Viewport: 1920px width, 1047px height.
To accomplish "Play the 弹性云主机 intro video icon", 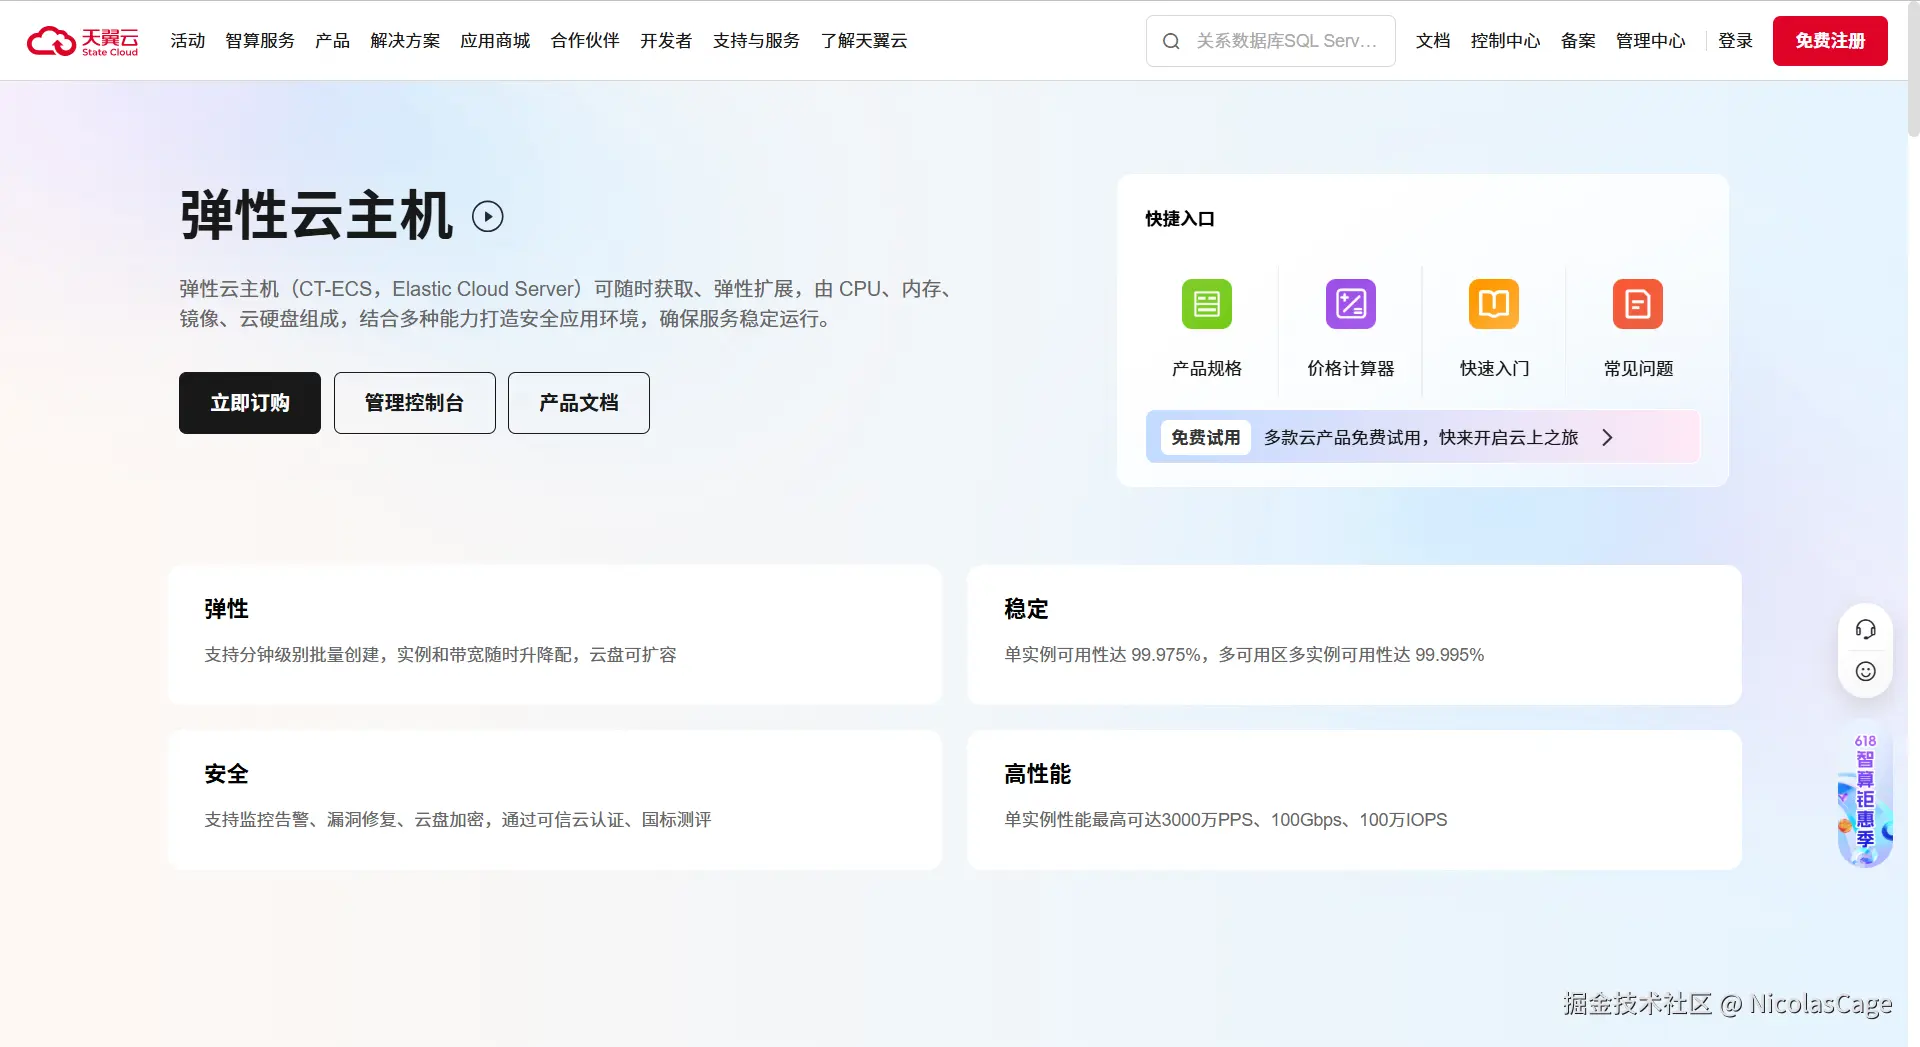I will click(x=488, y=216).
